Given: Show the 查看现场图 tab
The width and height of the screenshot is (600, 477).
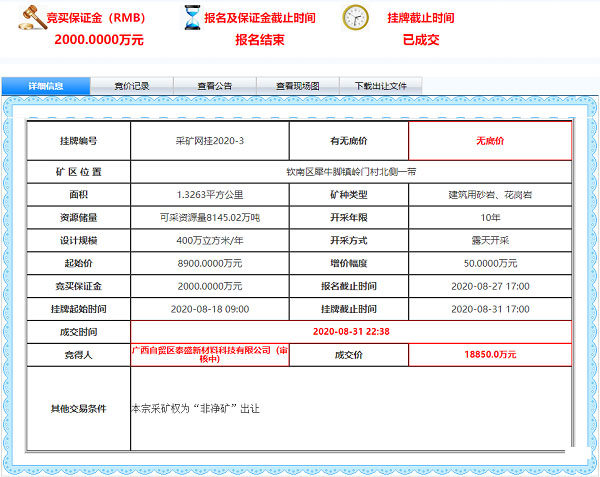Looking at the screenshot, I should (297, 86).
